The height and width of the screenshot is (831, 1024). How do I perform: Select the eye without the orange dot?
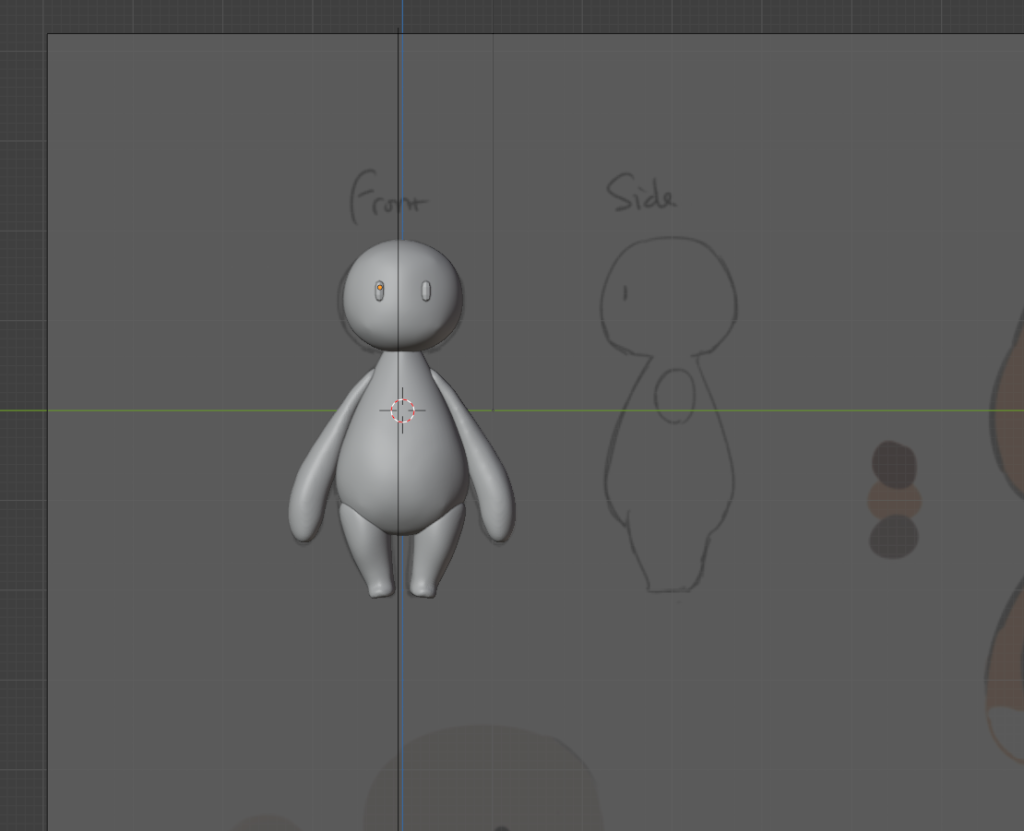pyautogui.click(x=426, y=290)
